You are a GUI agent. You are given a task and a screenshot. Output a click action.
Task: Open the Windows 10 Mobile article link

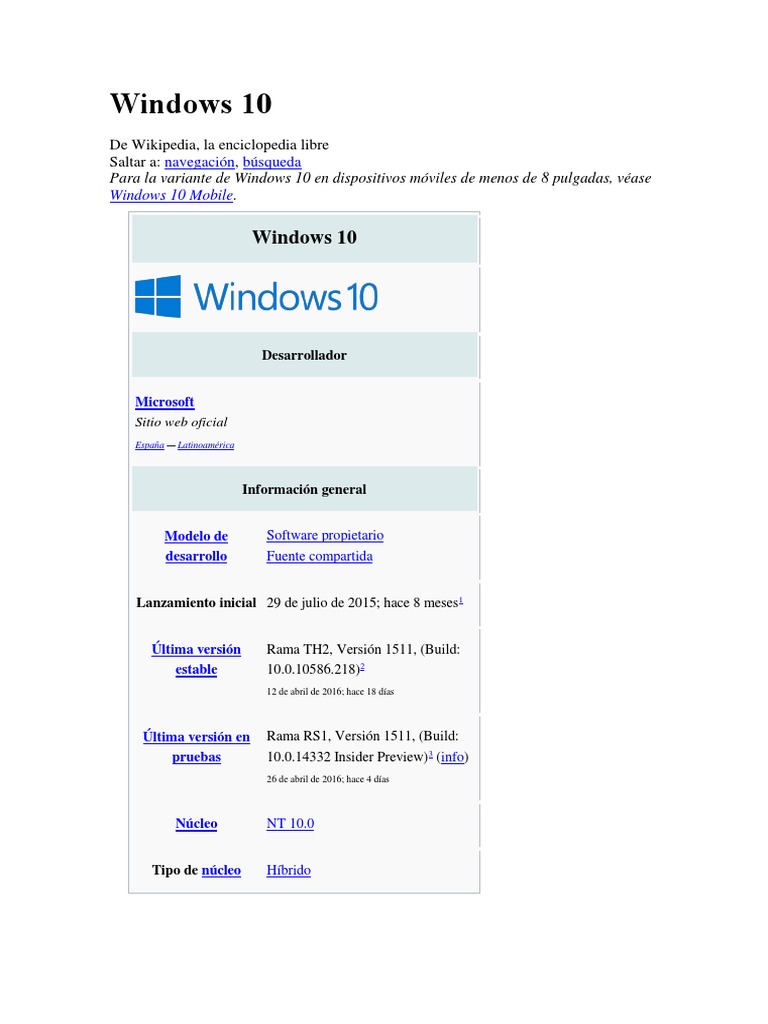(x=171, y=195)
